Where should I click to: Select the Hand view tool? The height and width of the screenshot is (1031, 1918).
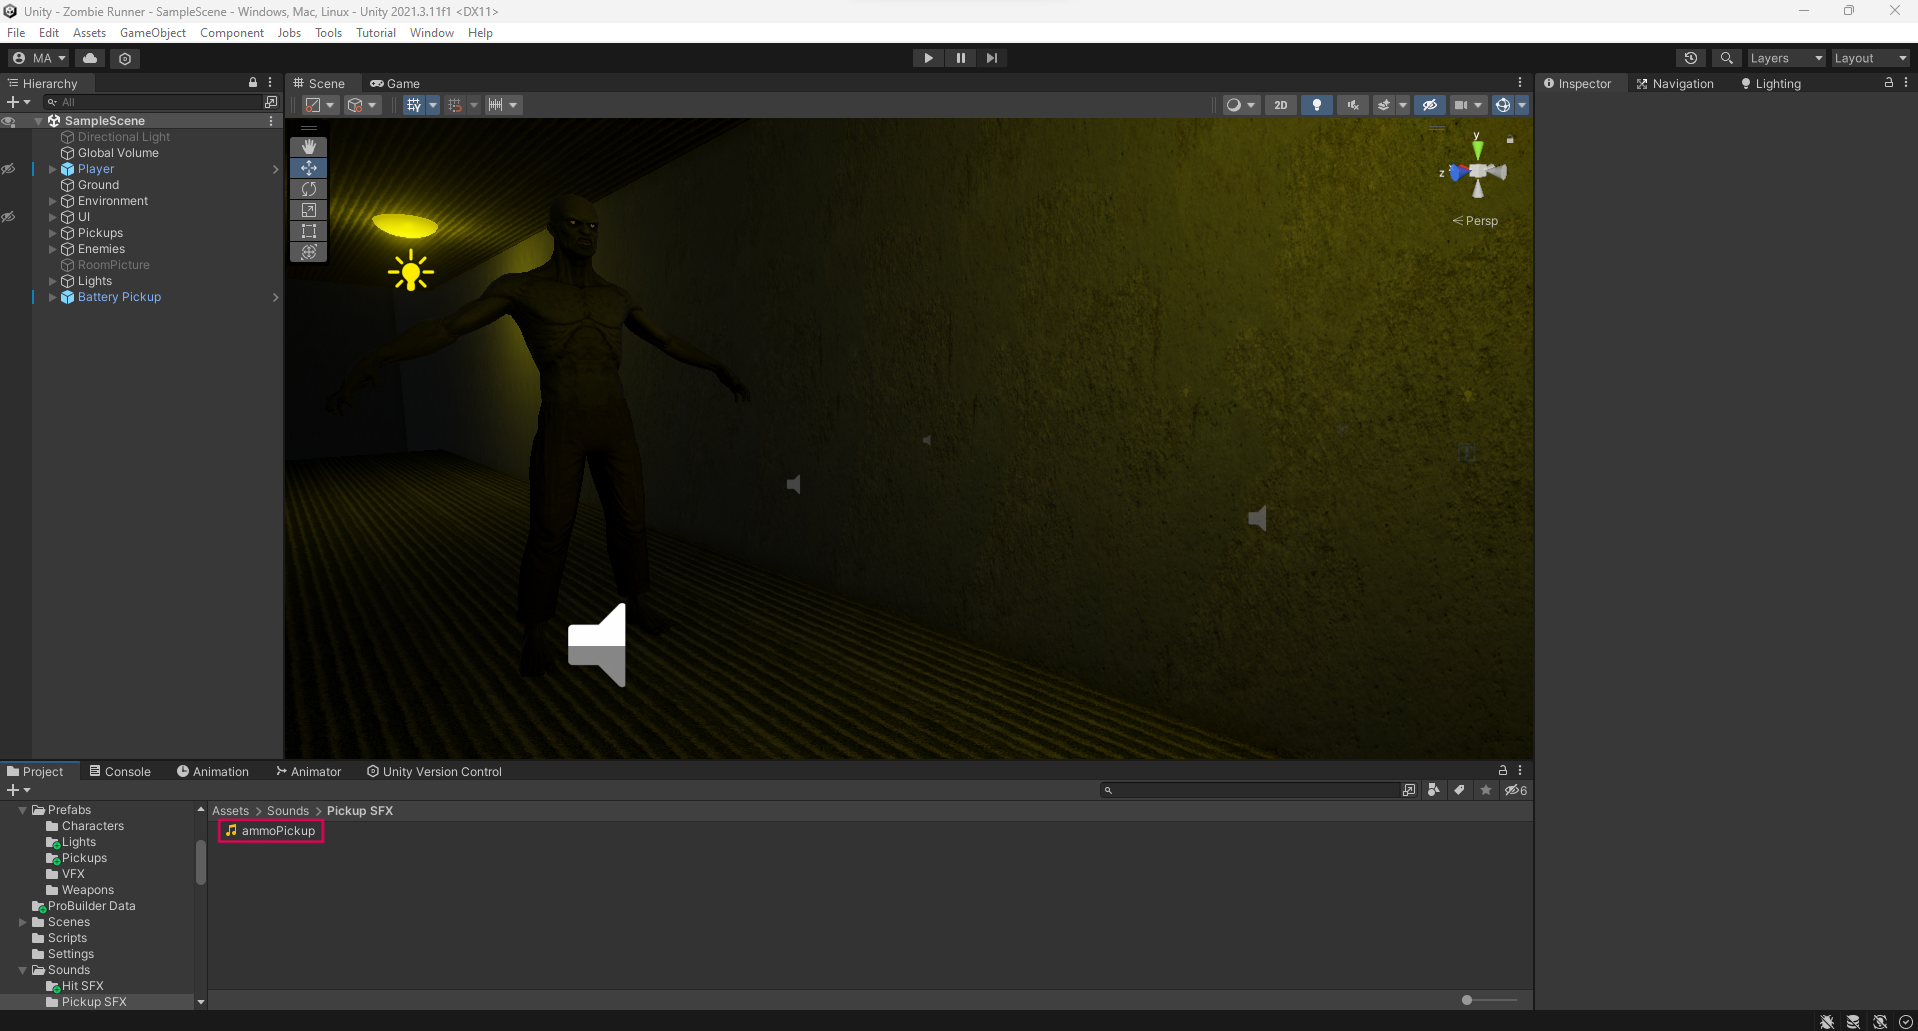(x=309, y=147)
